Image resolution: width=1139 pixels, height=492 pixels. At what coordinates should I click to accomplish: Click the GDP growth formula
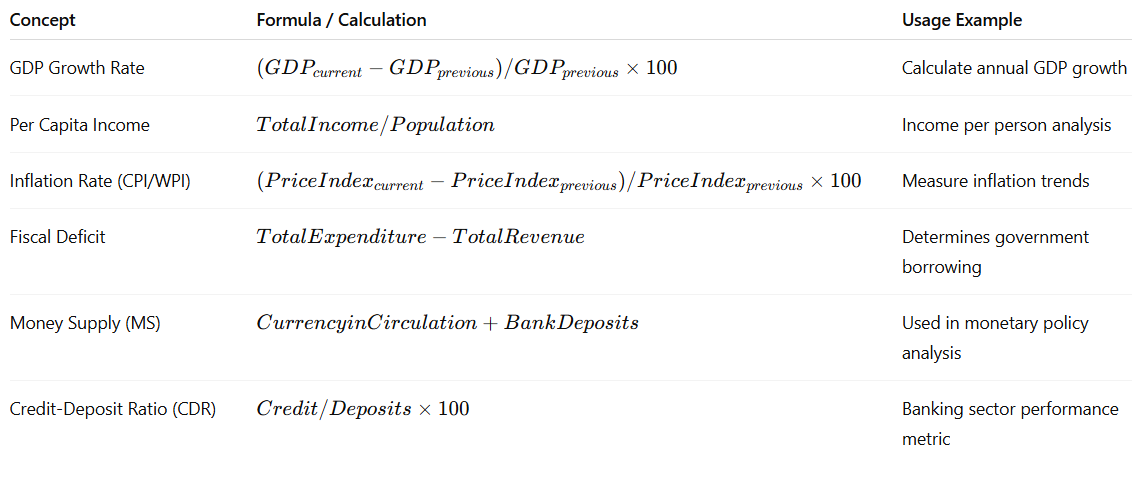466,69
